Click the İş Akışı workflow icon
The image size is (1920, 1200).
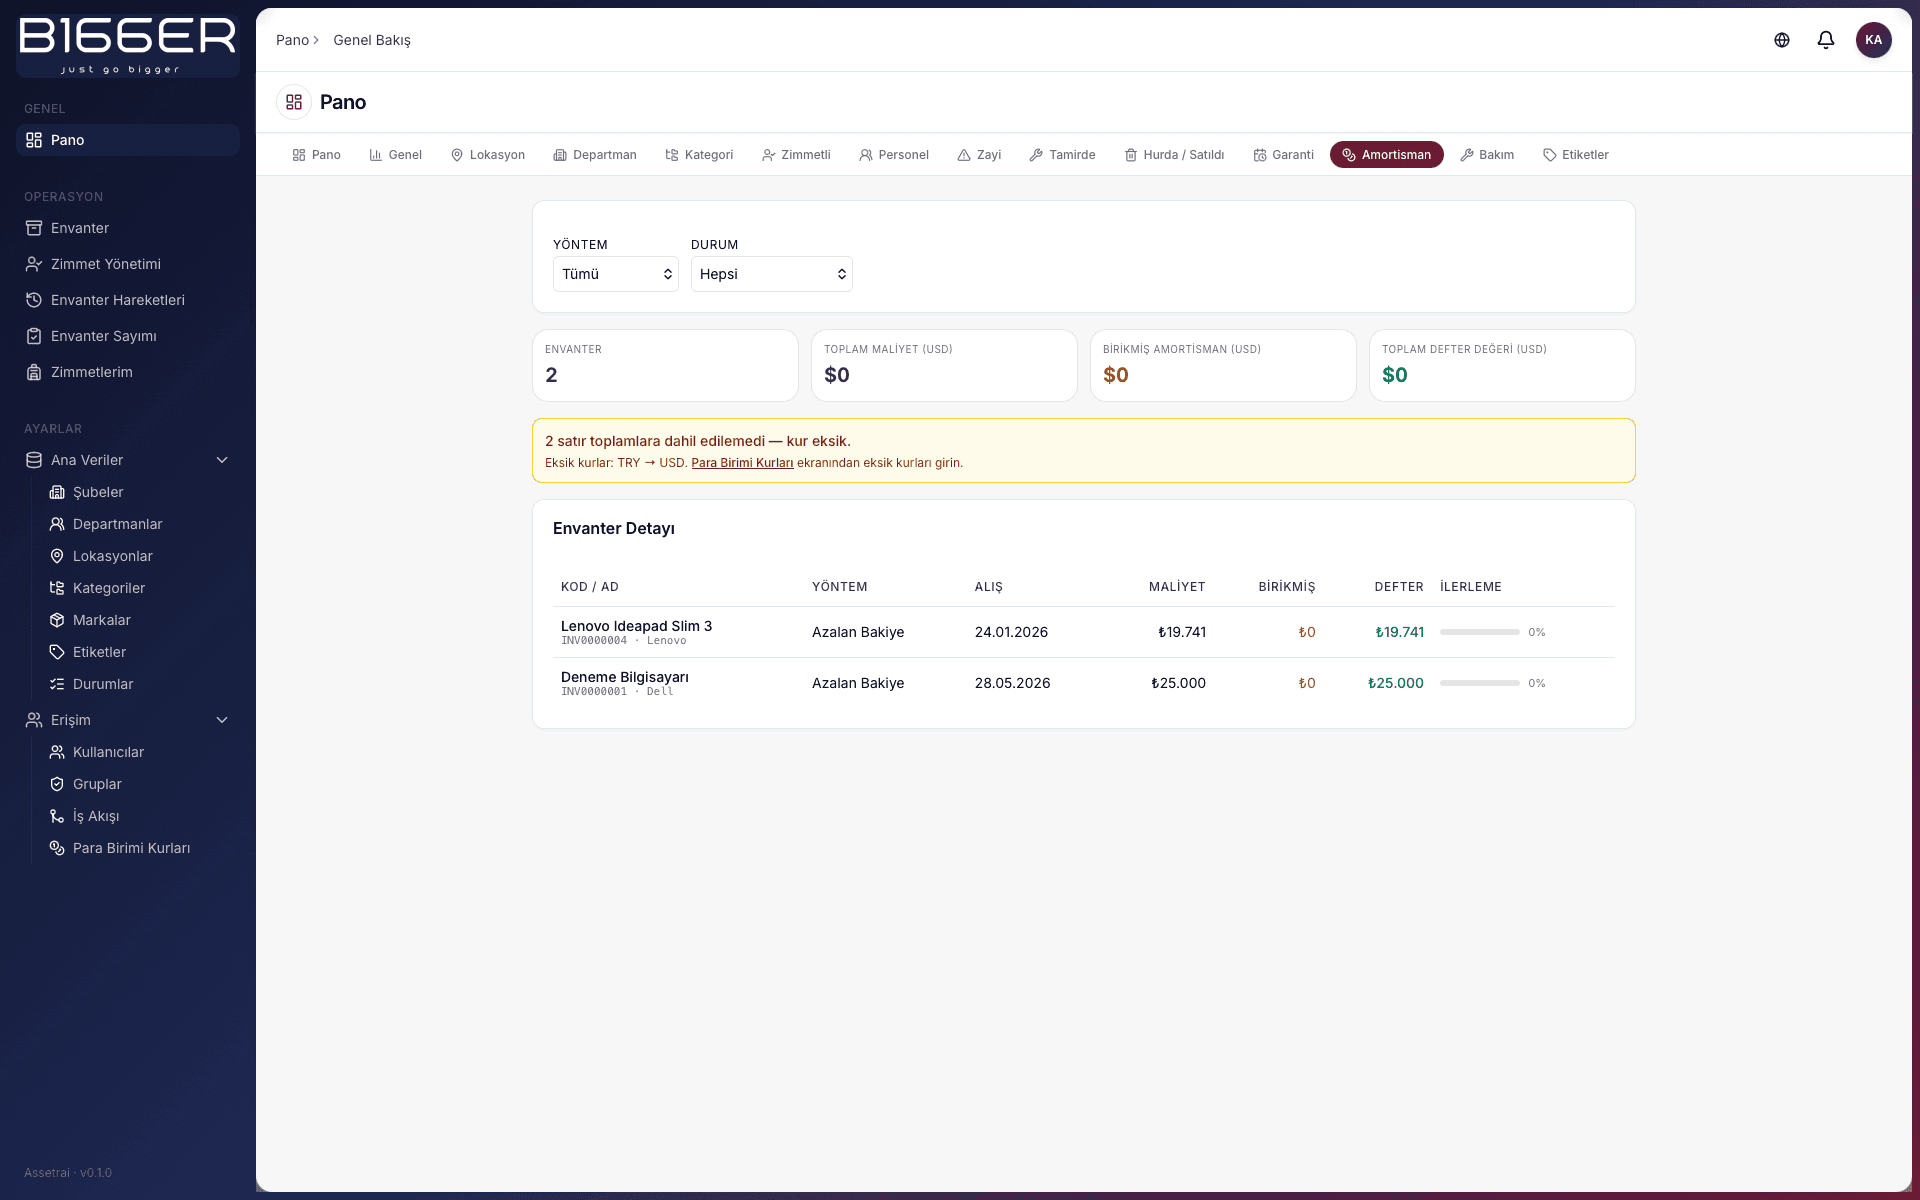pyautogui.click(x=57, y=816)
